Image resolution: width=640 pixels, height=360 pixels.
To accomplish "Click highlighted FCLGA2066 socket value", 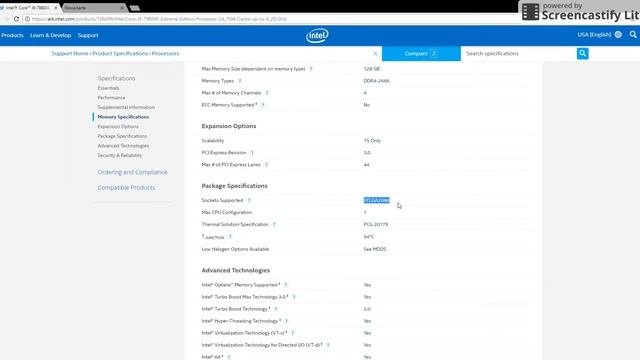I will (376, 200).
